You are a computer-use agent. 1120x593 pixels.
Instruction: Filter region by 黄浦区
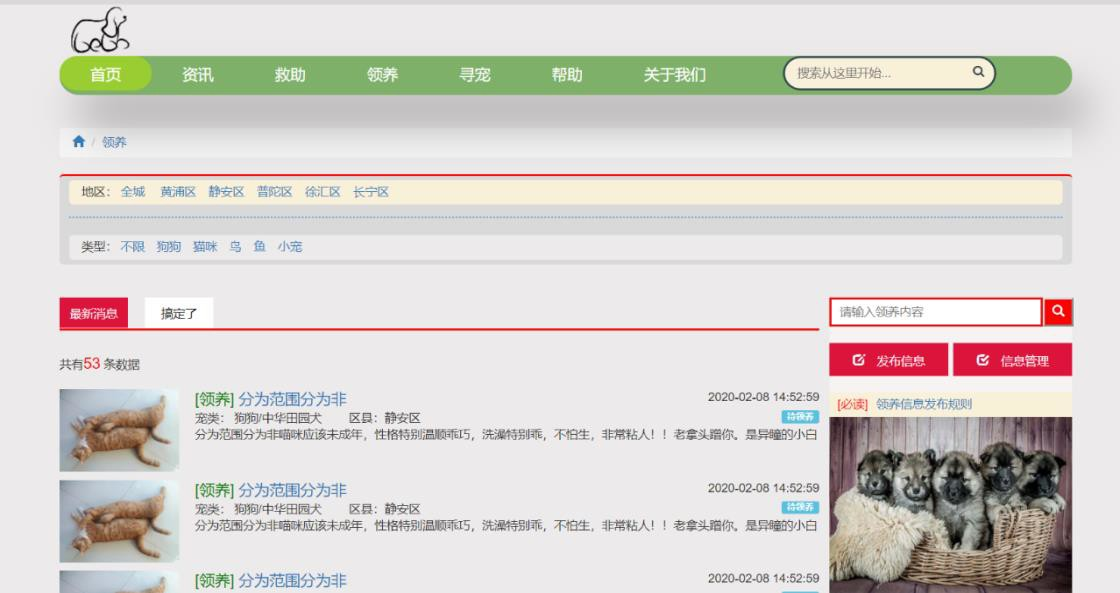[178, 191]
